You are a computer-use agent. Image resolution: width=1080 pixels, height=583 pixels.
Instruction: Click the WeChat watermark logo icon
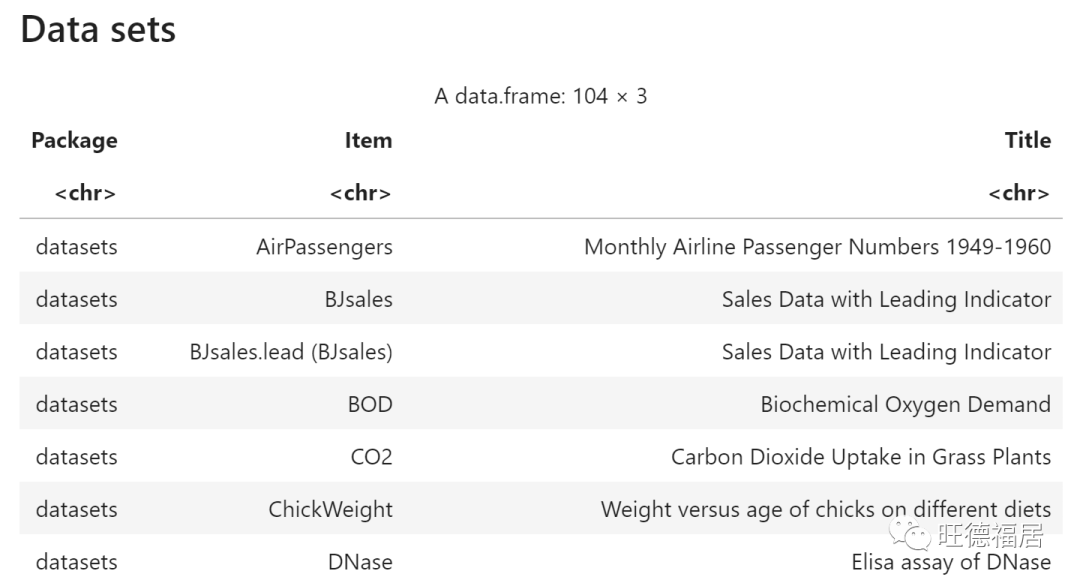pos(910,535)
